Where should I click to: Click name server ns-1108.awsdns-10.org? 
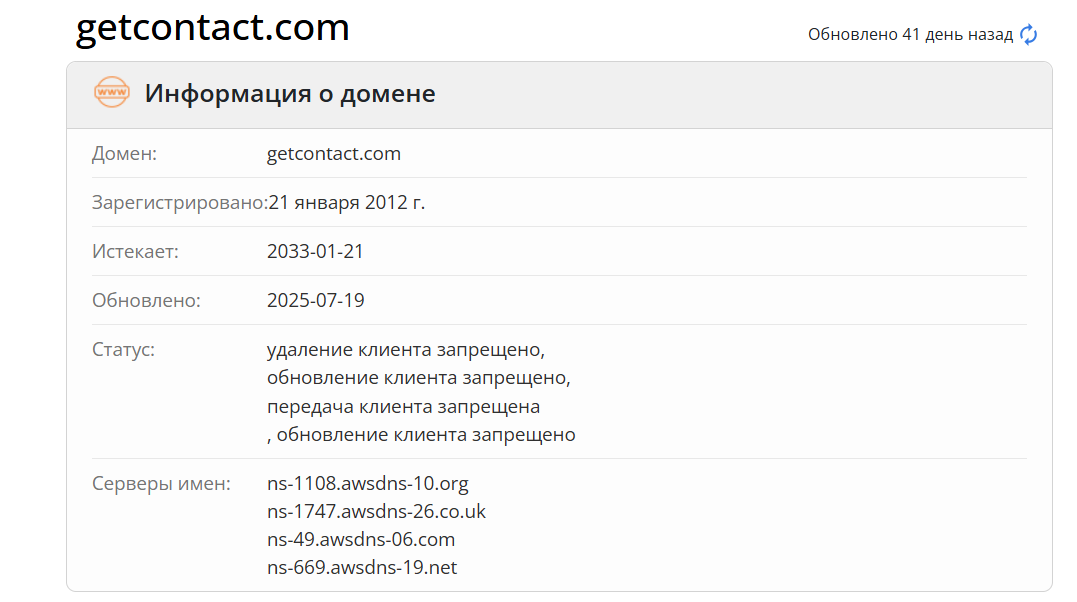click(x=367, y=484)
